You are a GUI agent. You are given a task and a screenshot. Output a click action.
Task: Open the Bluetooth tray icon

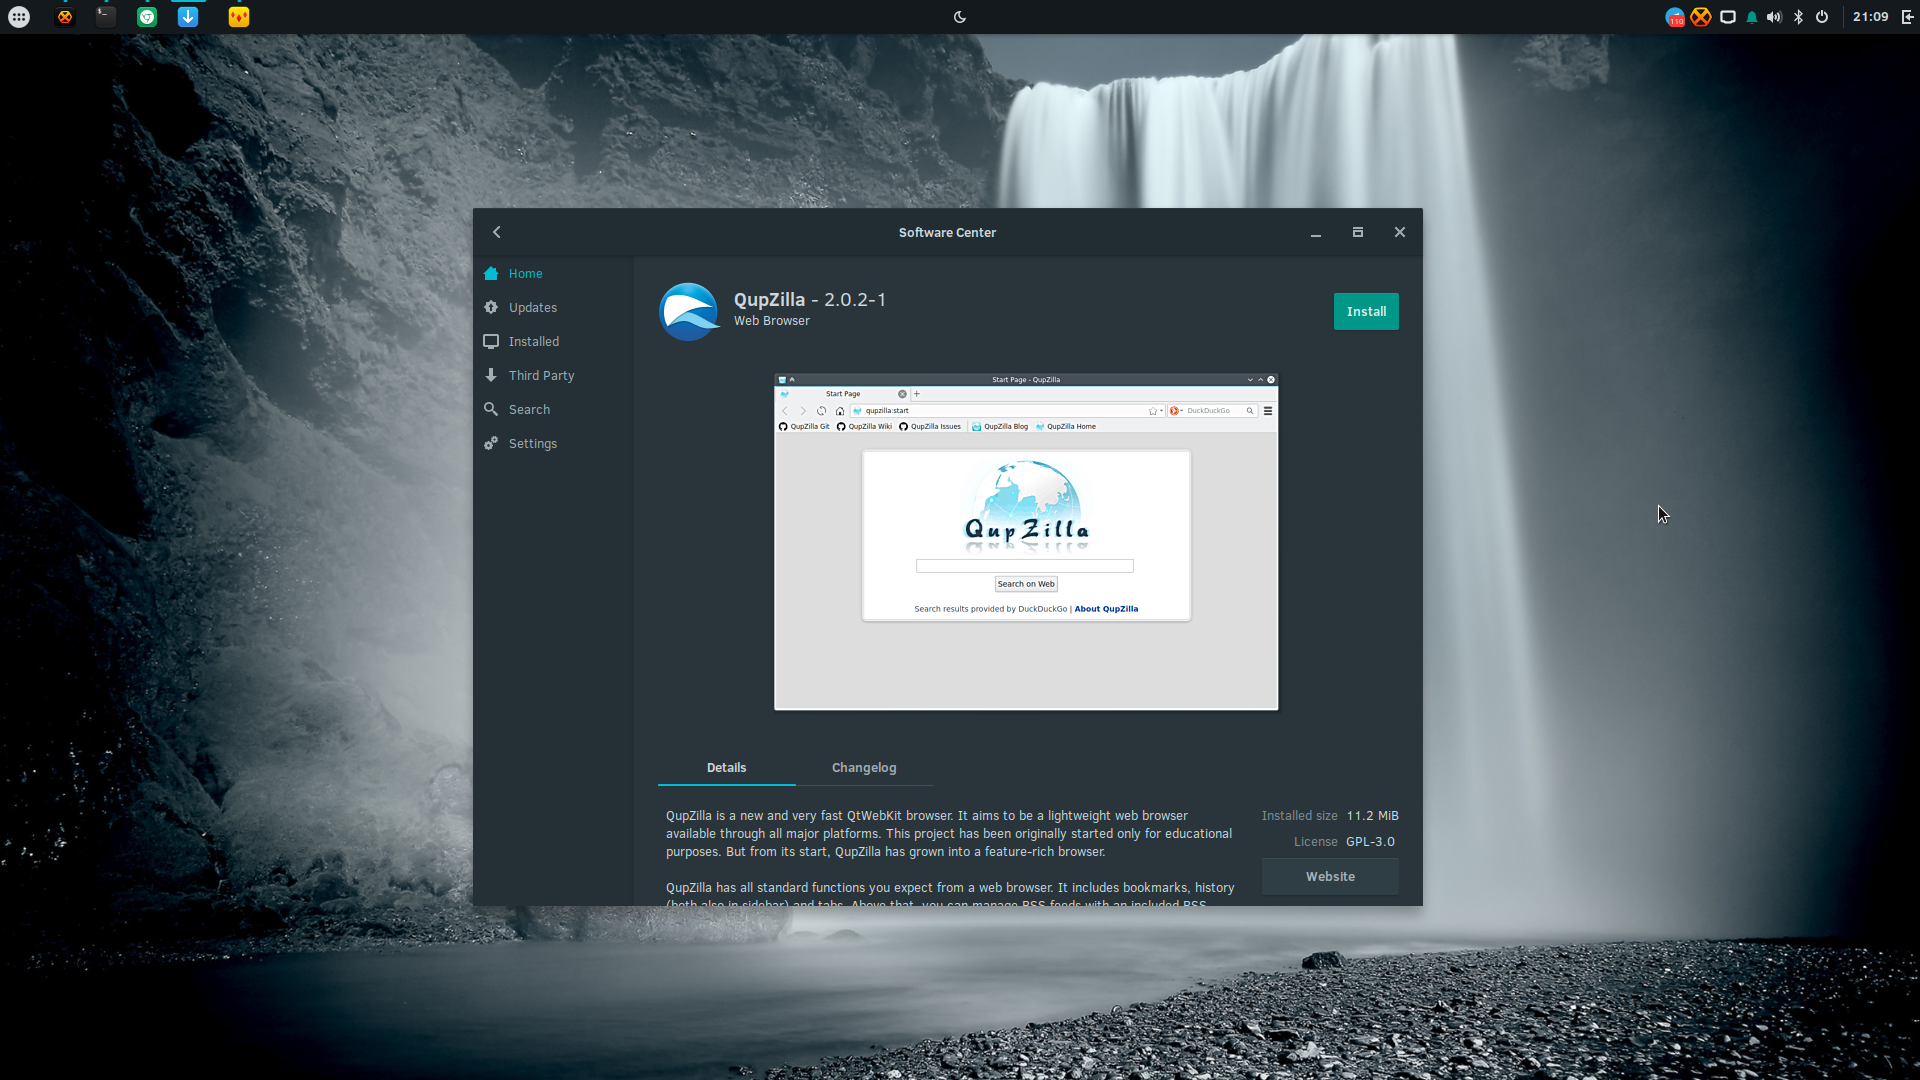click(1799, 17)
